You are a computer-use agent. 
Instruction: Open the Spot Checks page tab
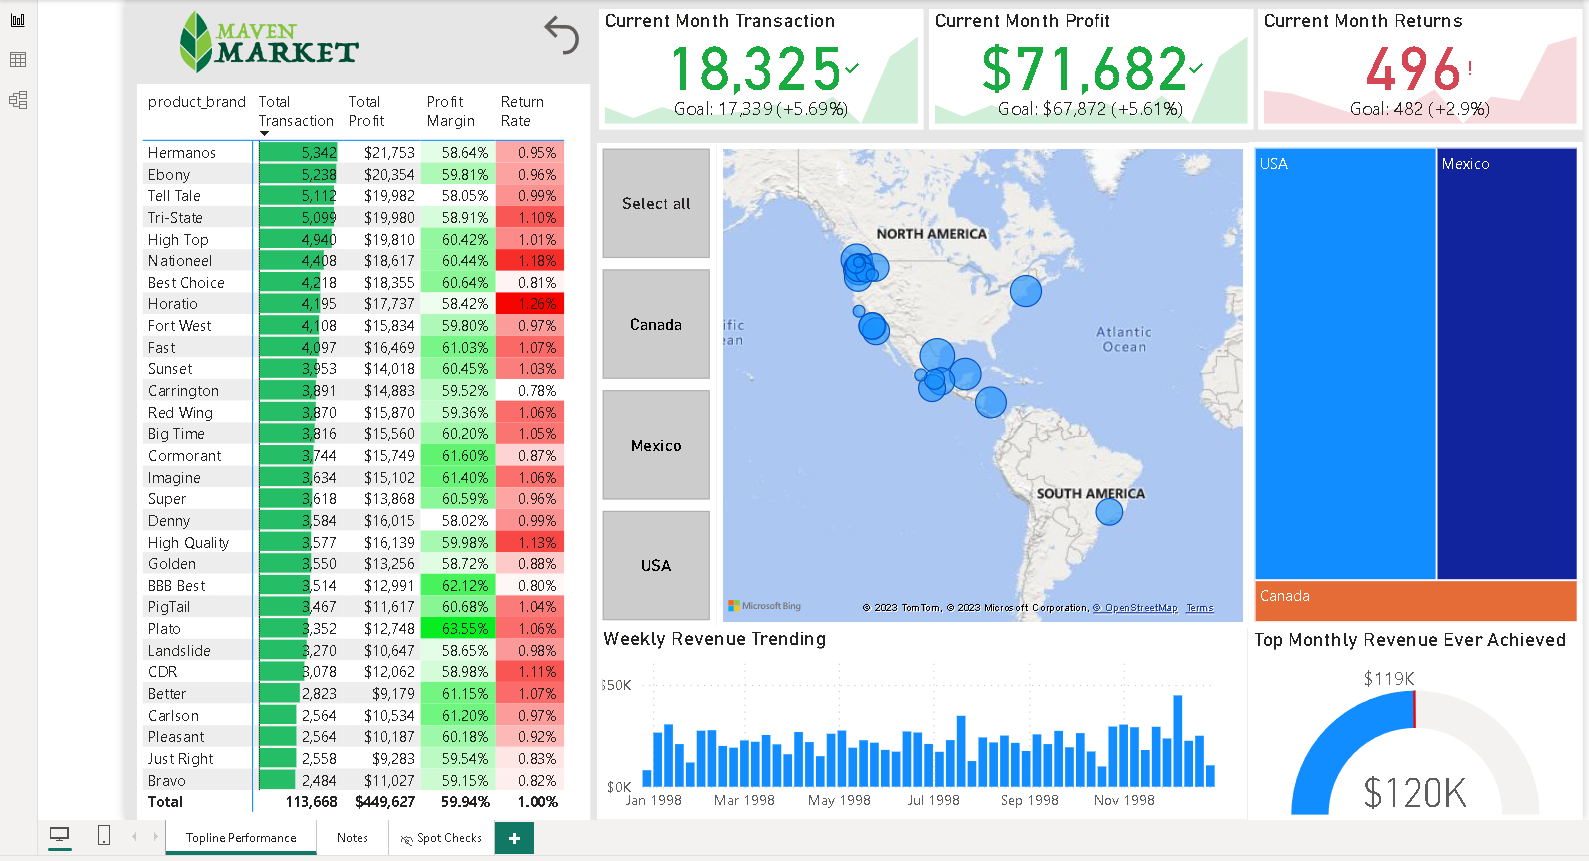[442, 838]
